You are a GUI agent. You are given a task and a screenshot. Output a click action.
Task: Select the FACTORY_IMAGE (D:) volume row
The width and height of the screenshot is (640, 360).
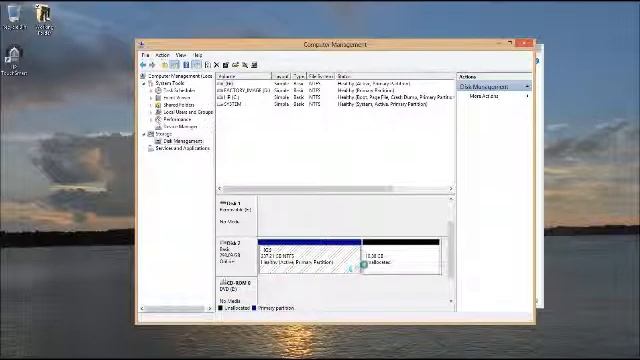pos(335,90)
